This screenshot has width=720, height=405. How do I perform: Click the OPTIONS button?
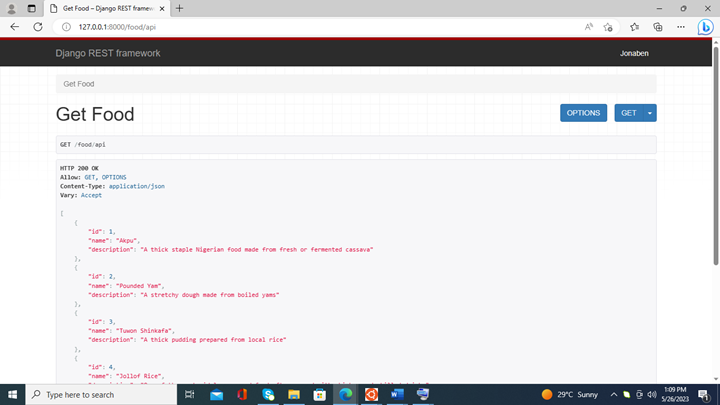tap(583, 113)
